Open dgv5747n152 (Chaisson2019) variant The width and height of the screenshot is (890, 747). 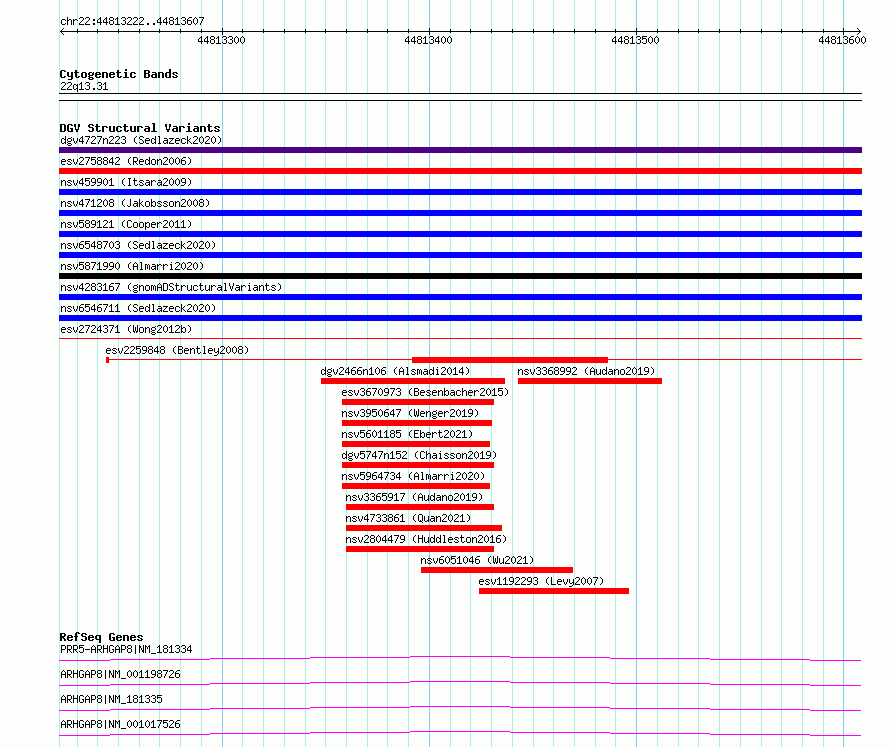[419, 455]
